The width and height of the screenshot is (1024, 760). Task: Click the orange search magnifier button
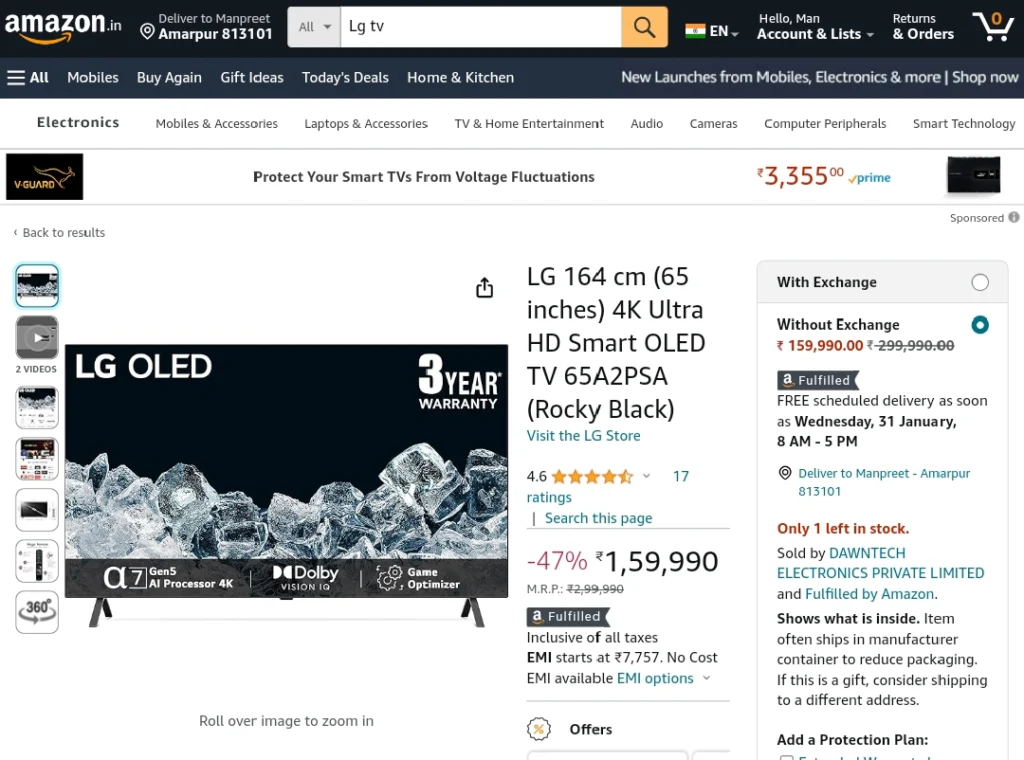644,27
